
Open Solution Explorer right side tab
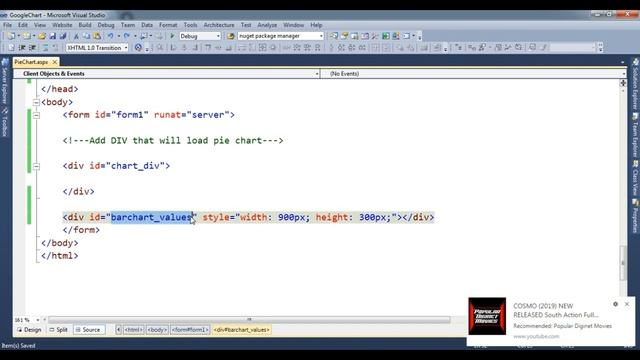(x=636, y=84)
